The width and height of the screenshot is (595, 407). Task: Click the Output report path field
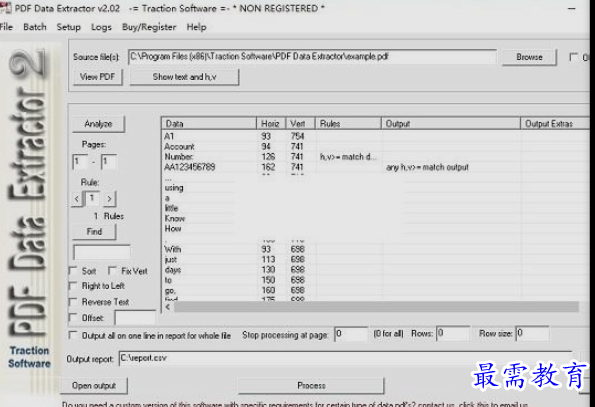click(345, 358)
